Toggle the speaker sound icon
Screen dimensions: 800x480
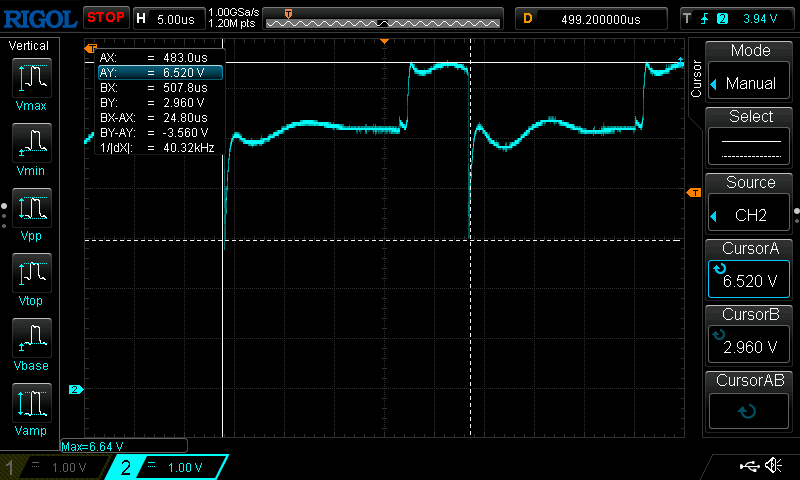coord(773,465)
